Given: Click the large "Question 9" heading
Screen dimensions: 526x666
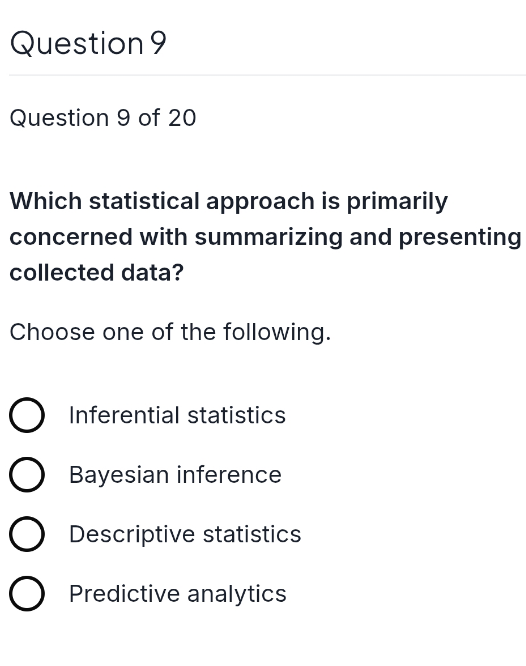Looking at the screenshot, I should [x=88, y=43].
